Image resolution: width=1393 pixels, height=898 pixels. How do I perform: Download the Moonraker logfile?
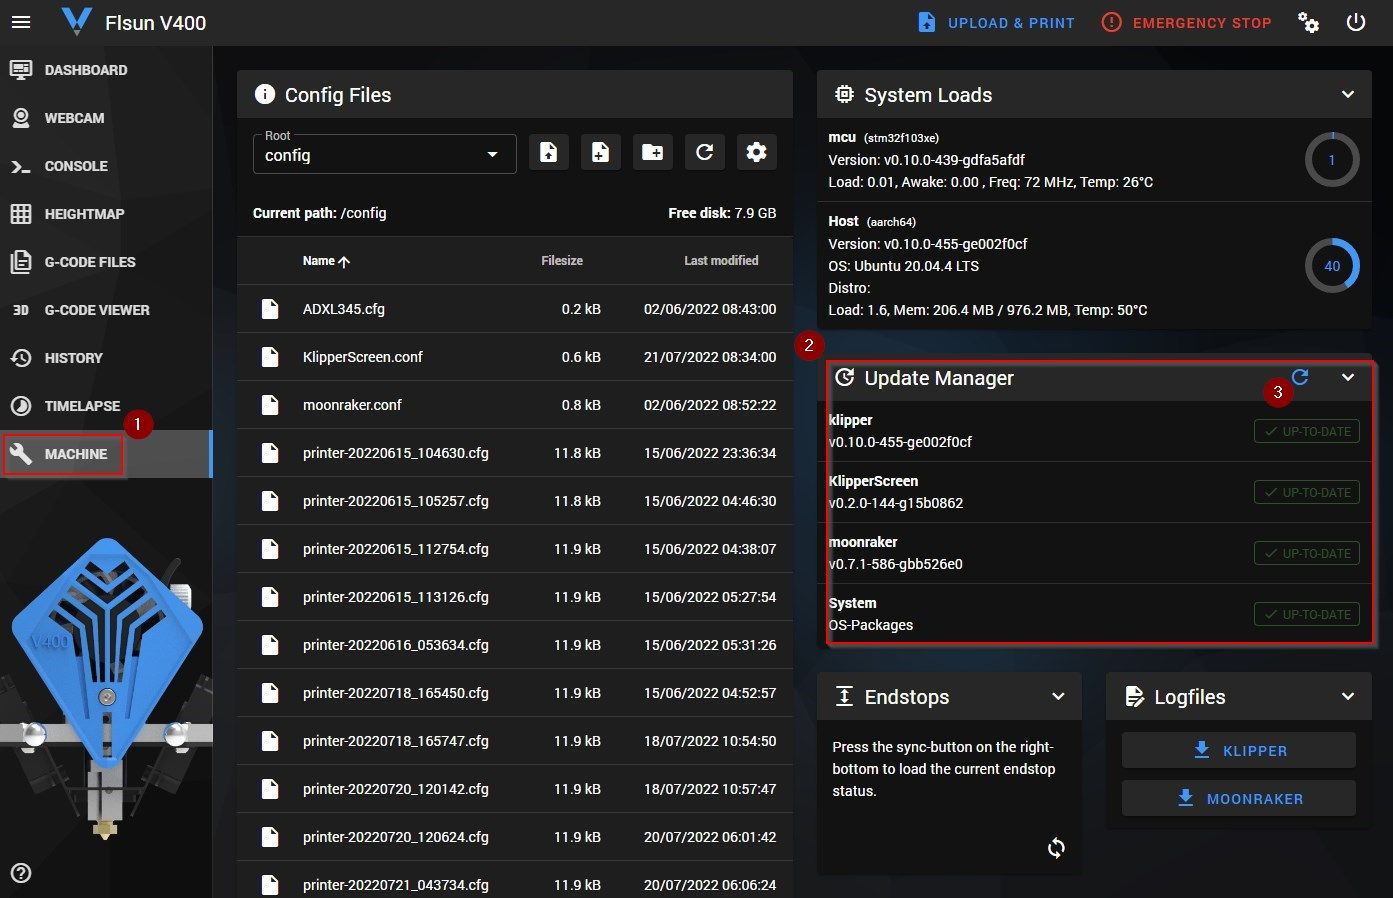[1239, 798]
